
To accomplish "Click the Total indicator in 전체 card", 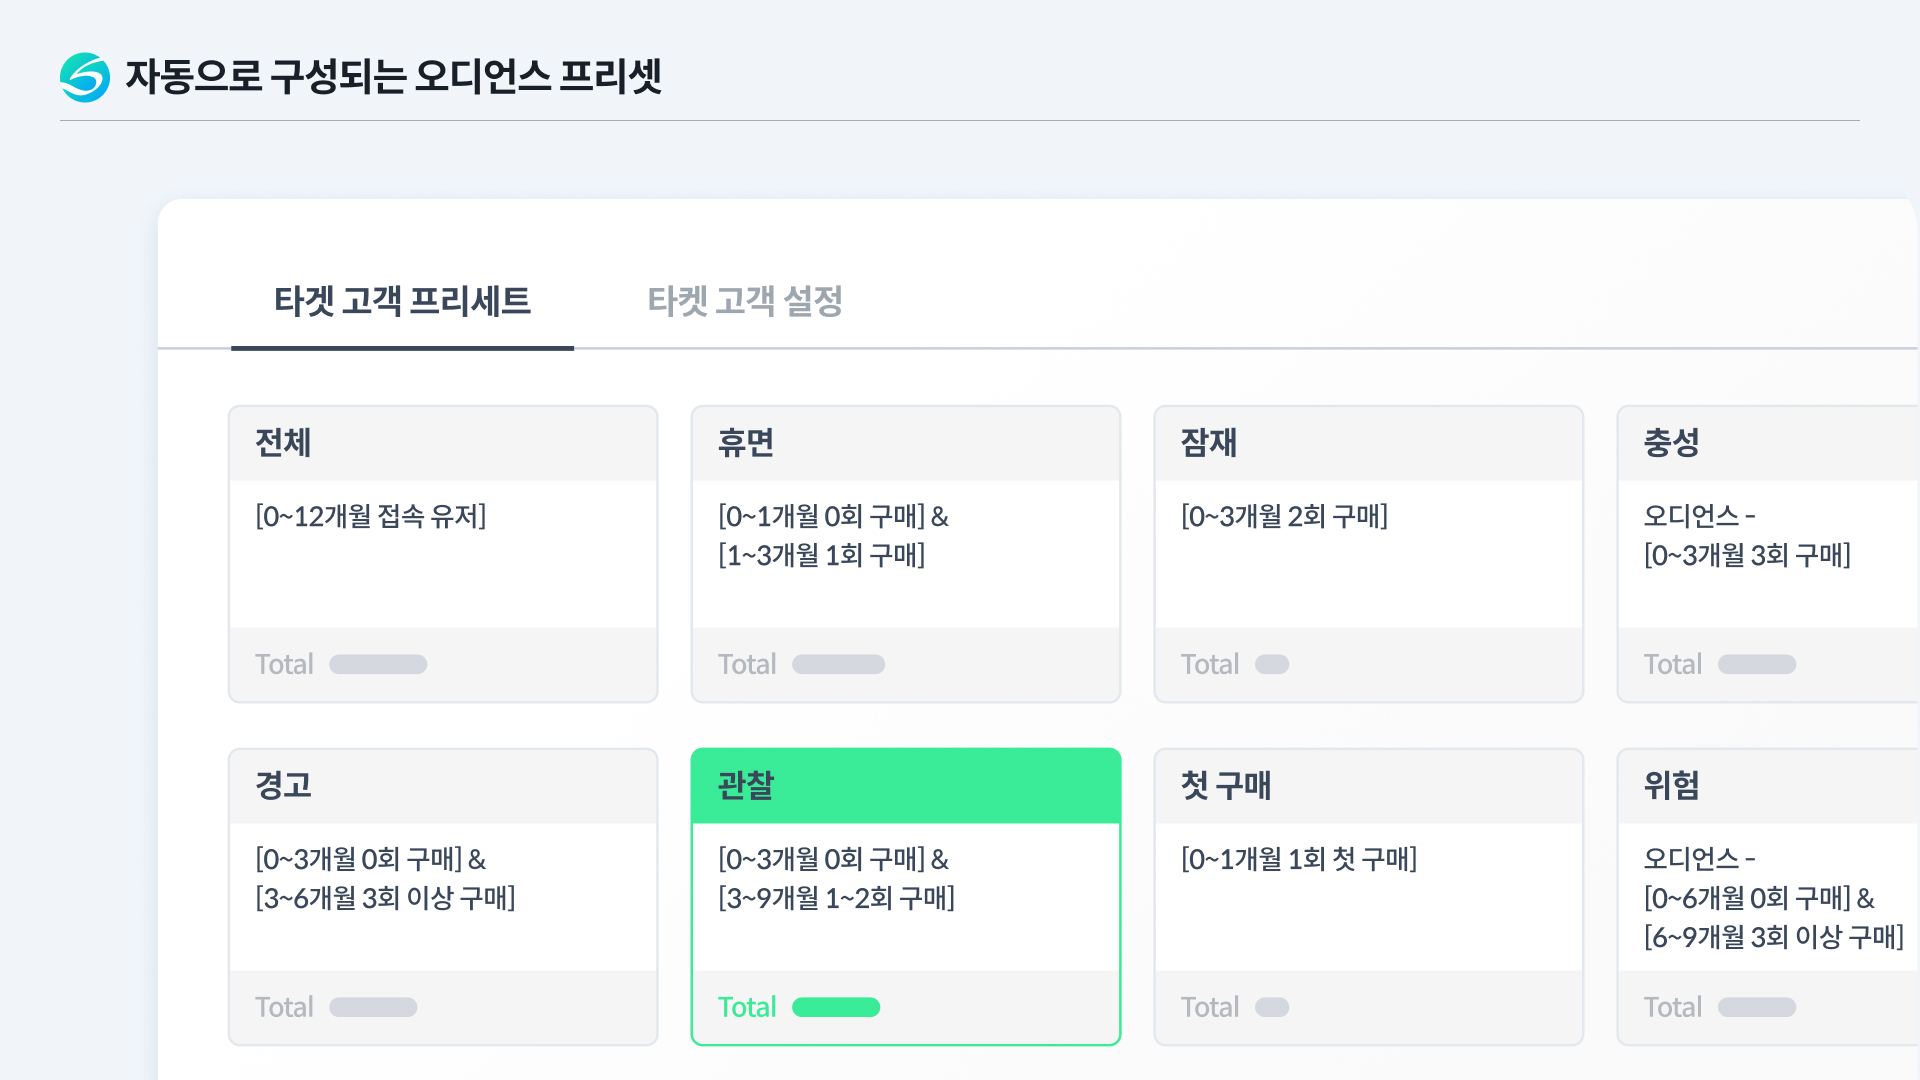I will (x=378, y=664).
